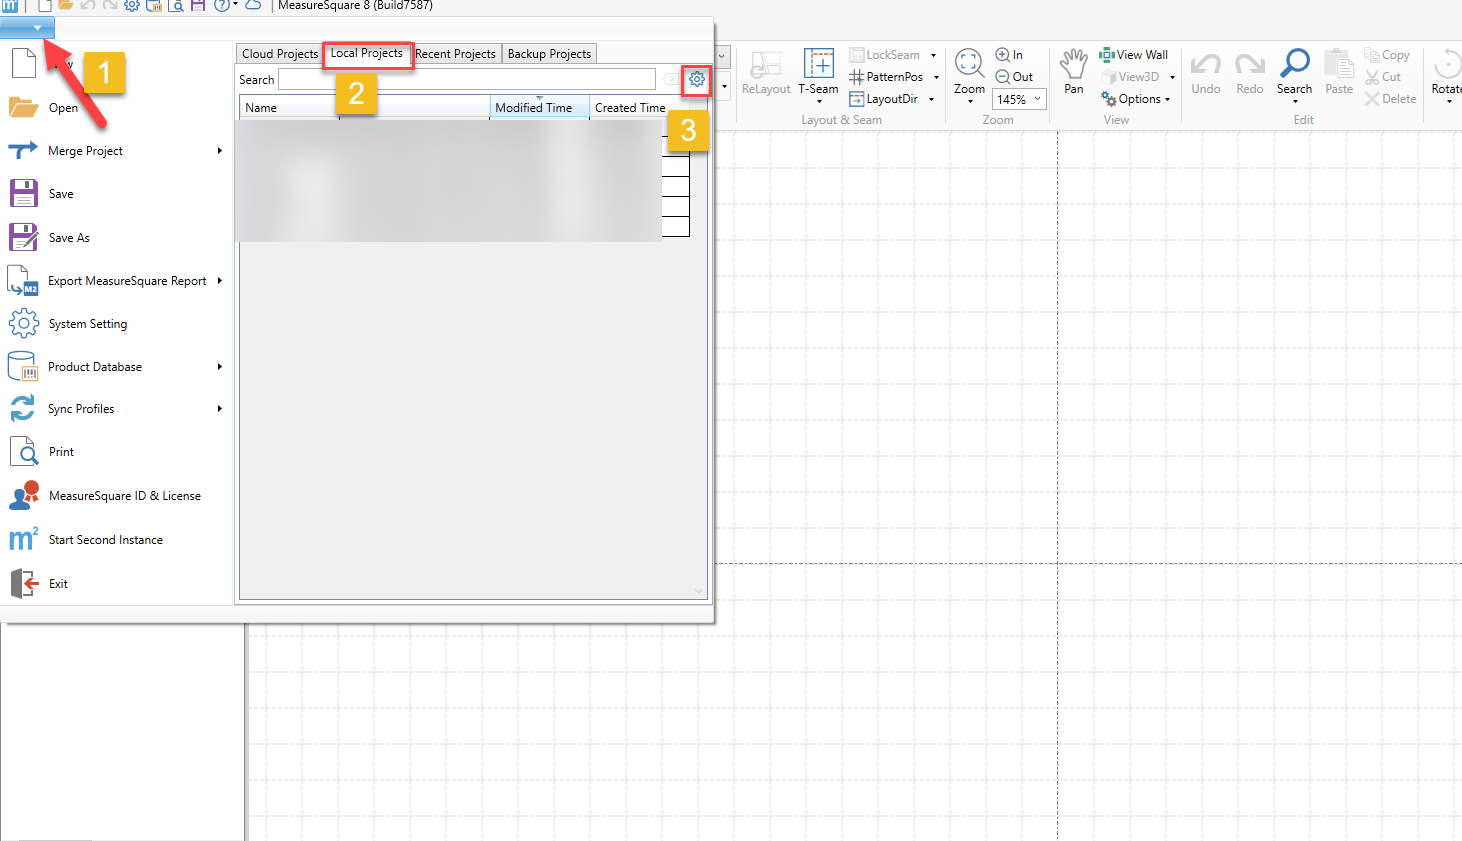Open the 145% zoom level combo box

1020,99
